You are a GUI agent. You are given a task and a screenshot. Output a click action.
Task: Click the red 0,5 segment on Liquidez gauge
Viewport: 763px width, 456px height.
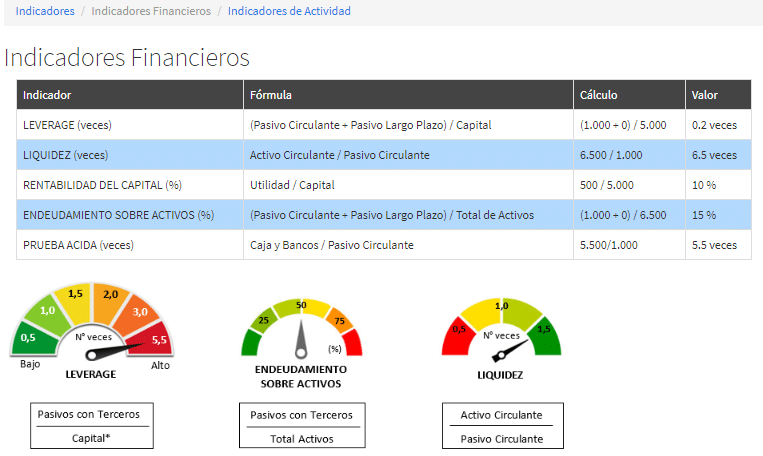point(460,329)
